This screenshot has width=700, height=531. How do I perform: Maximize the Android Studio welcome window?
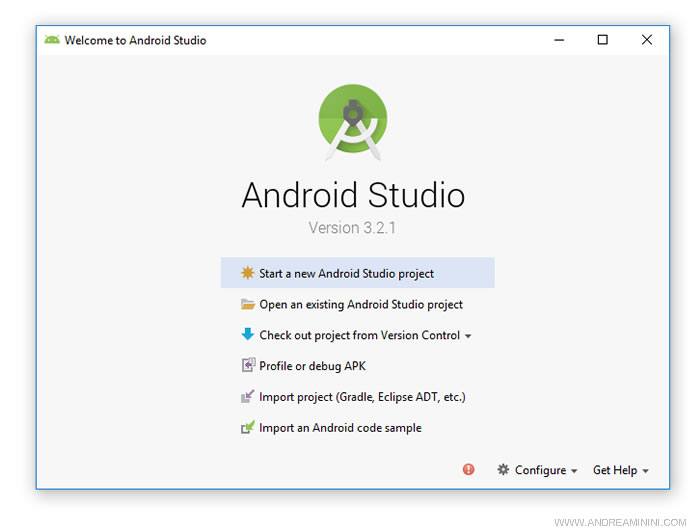click(x=603, y=40)
